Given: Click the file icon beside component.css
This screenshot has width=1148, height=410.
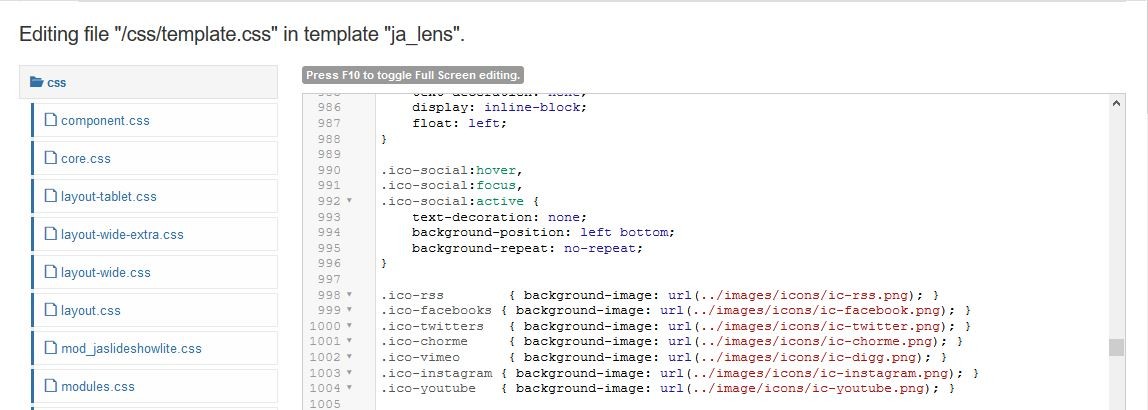Looking at the screenshot, I should point(52,121).
